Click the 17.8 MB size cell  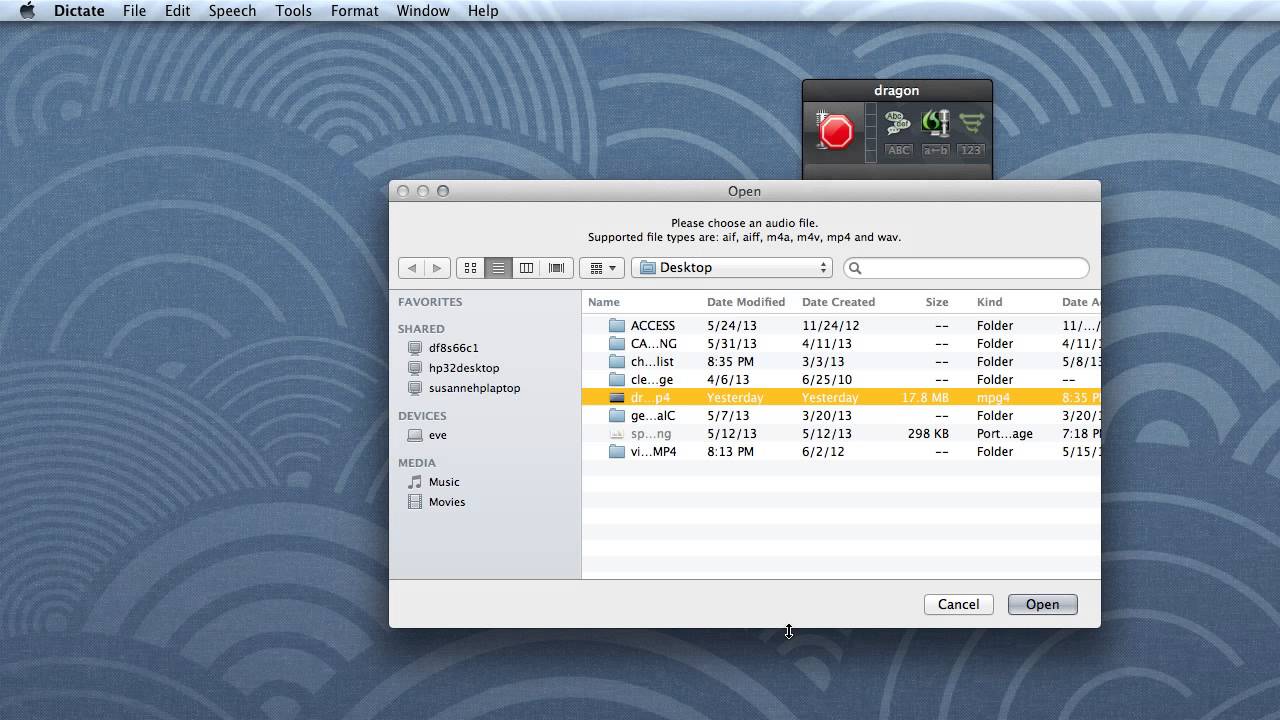pos(925,398)
